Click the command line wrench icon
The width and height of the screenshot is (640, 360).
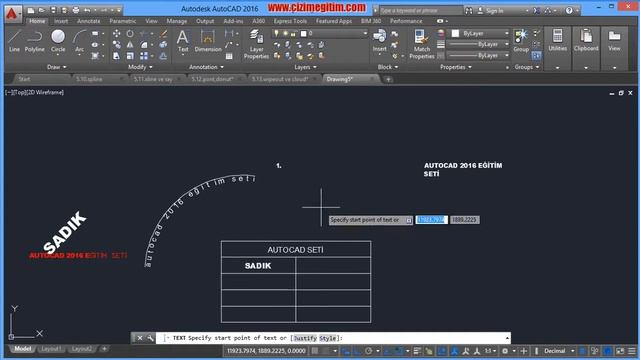point(150,338)
